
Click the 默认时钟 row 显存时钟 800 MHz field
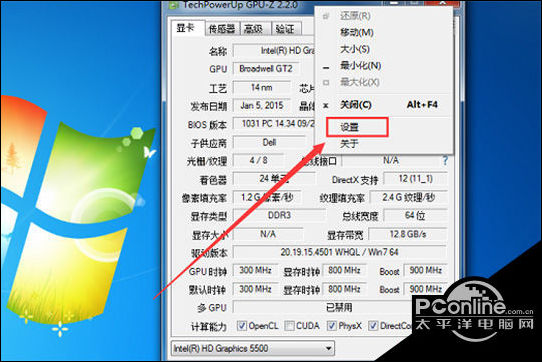(344, 289)
